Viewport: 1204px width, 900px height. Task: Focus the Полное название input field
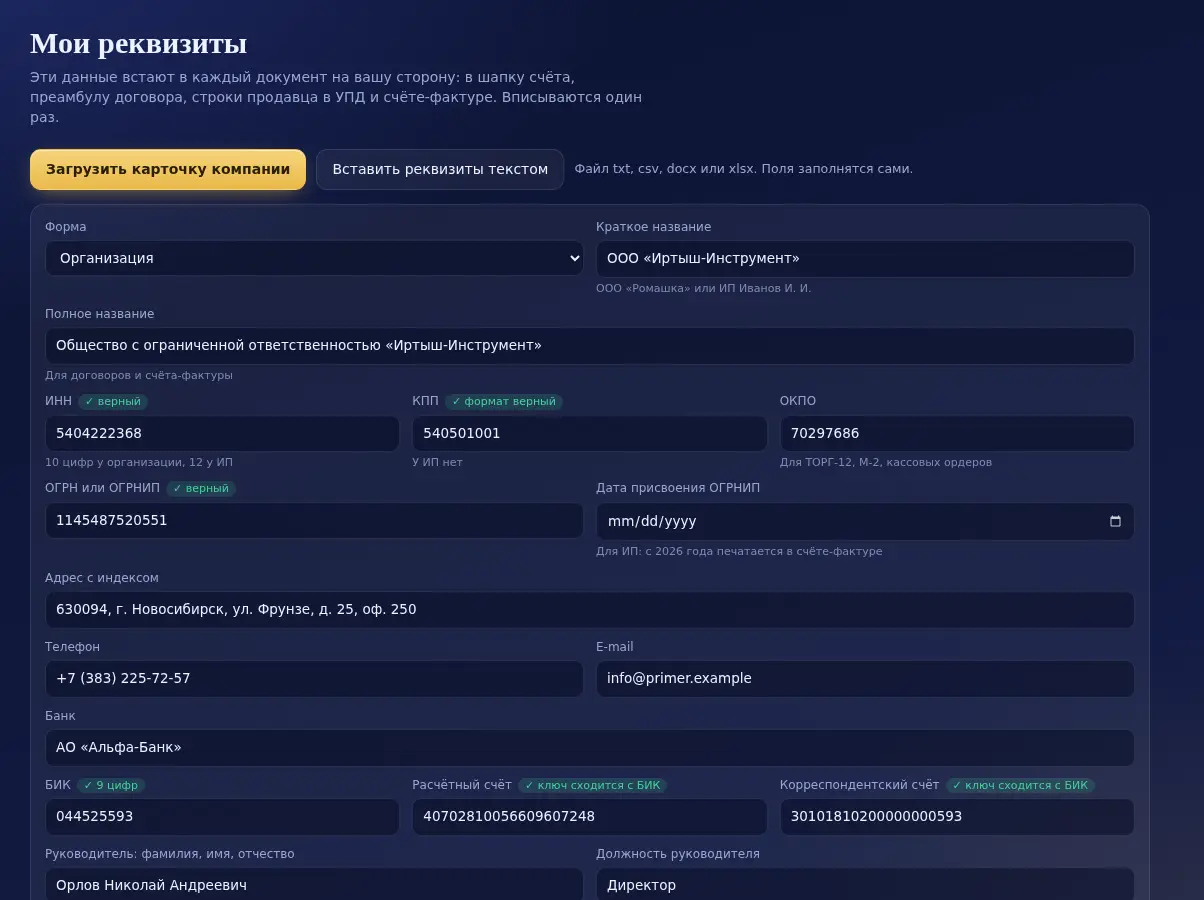click(x=590, y=346)
